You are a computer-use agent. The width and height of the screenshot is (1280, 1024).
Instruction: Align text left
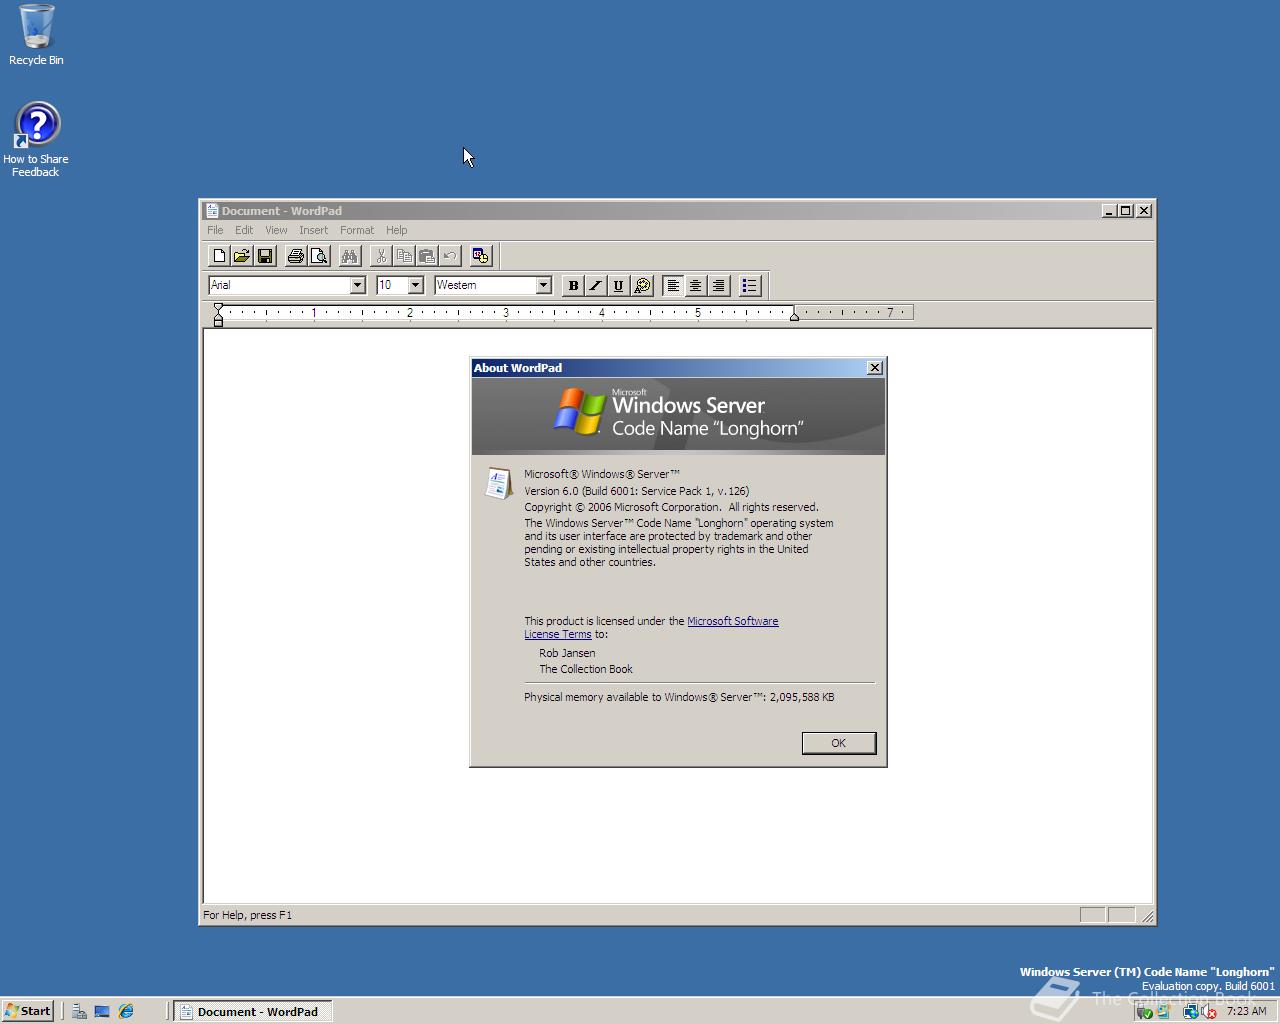(x=673, y=286)
